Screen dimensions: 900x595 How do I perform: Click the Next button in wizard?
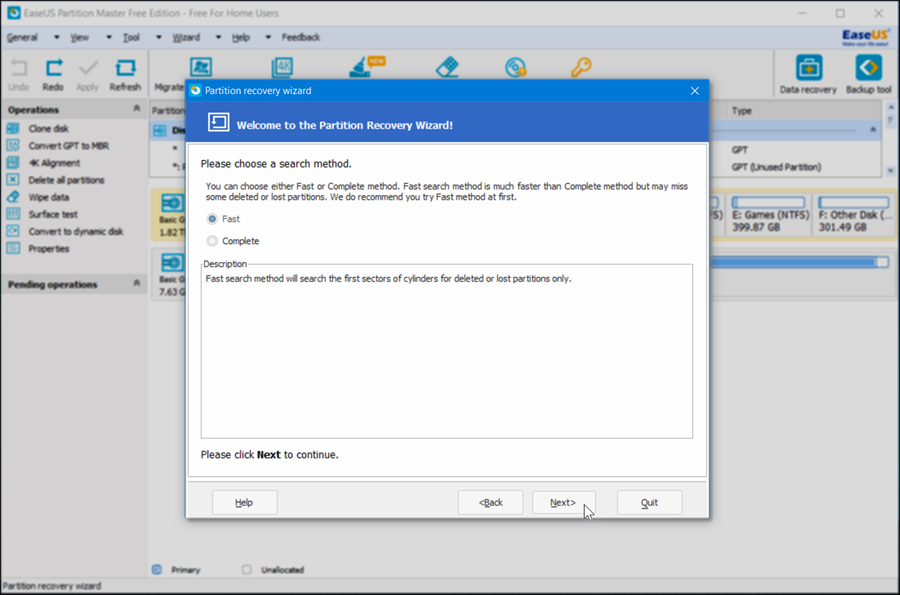point(564,503)
